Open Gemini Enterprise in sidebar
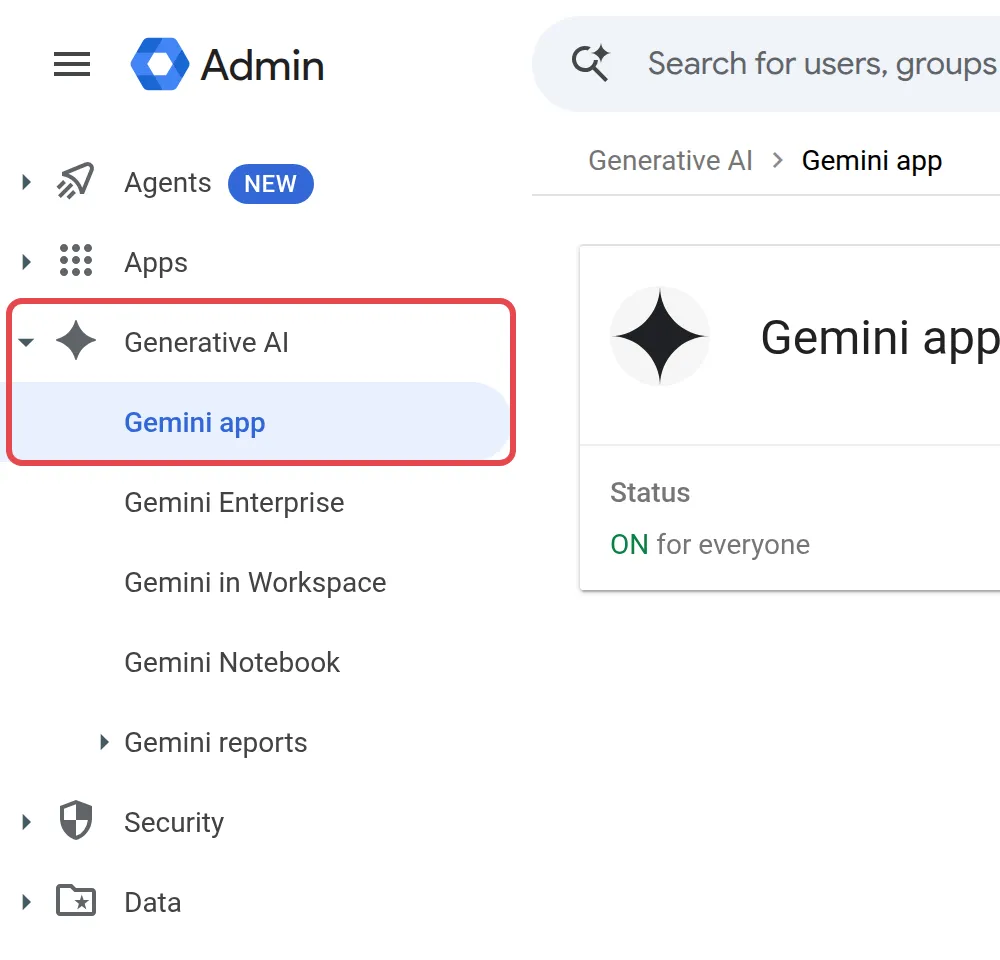The image size is (1000, 960). pos(234,503)
